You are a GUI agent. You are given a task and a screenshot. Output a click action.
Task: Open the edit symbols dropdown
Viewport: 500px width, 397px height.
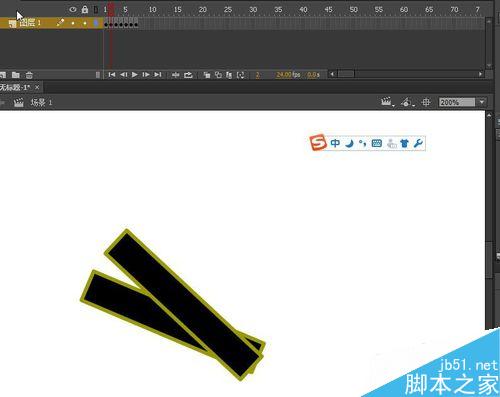coord(407,102)
